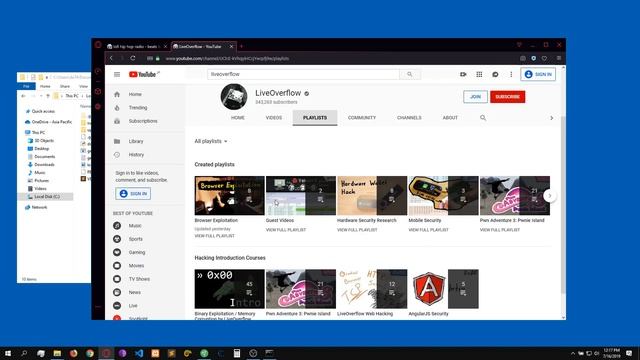Open the AngularJS Security playlist thumbnail
This screenshot has width=640, height=360.
(x=443, y=289)
